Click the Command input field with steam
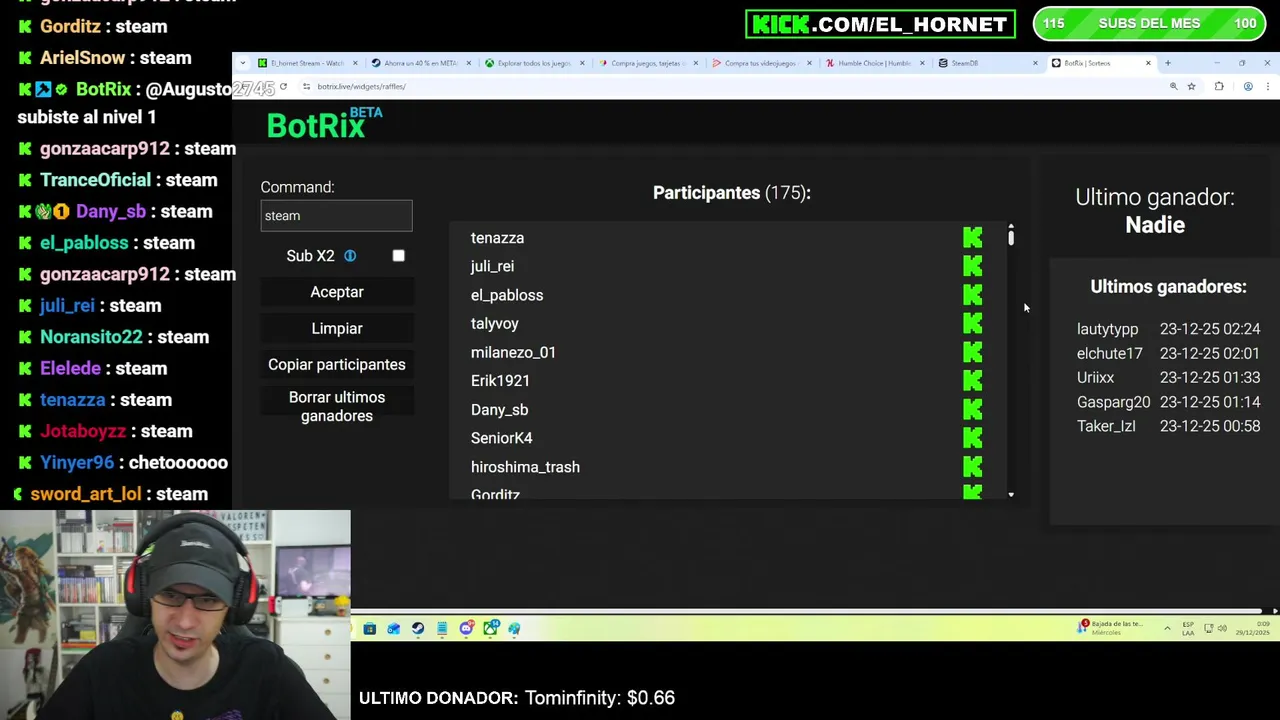Viewport: 1280px width, 720px height. pos(337,216)
